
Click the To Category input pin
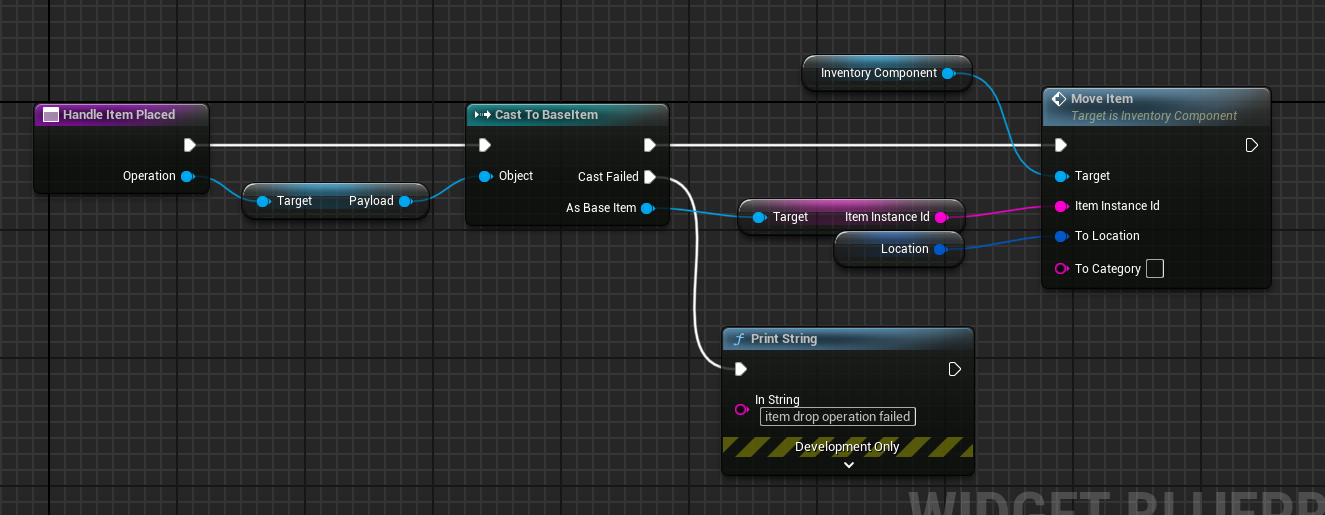point(1061,269)
